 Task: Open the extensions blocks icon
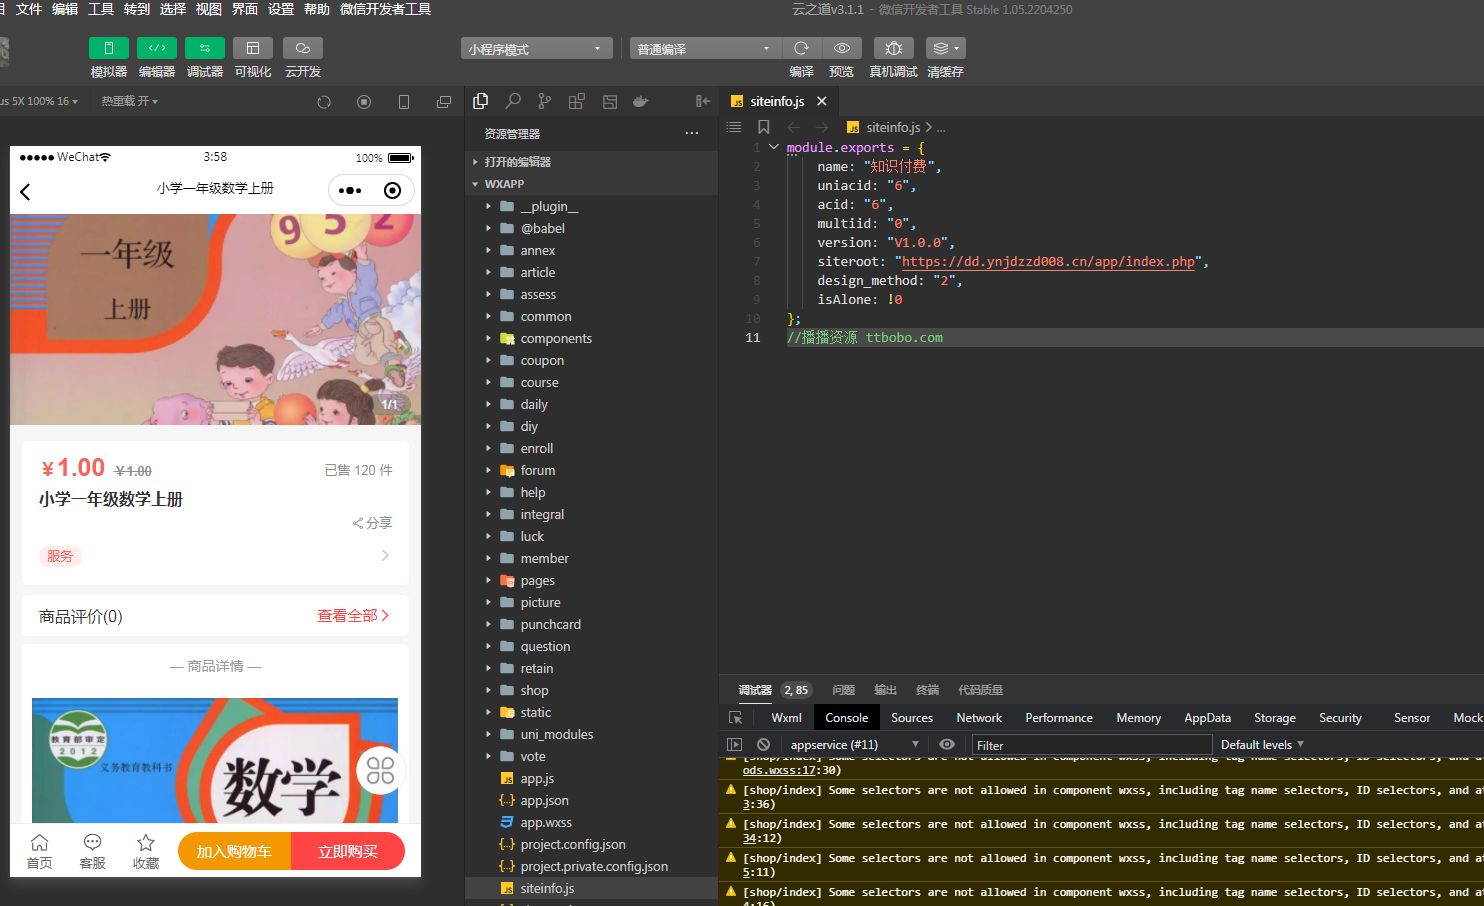[577, 101]
